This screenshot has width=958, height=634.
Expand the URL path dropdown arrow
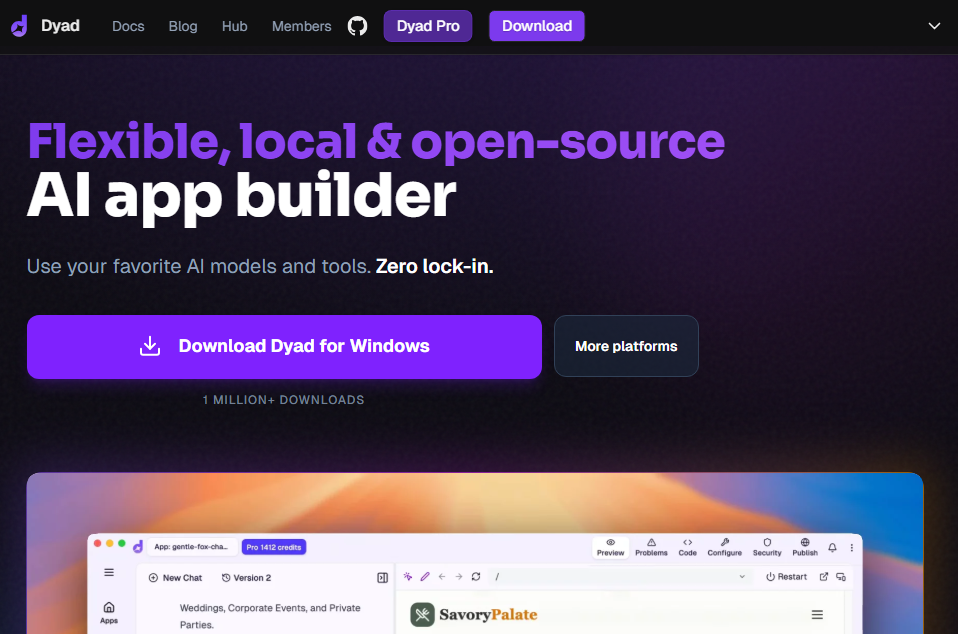tap(742, 577)
